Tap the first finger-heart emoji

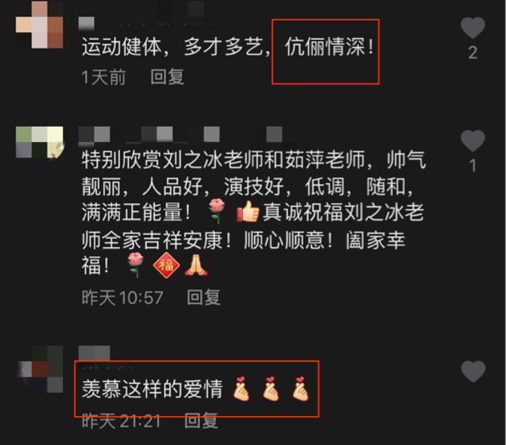pyautogui.click(x=241, y=388)
